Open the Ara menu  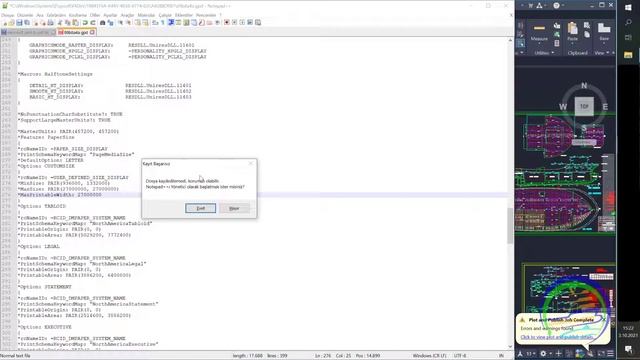[x=40, y=15]
